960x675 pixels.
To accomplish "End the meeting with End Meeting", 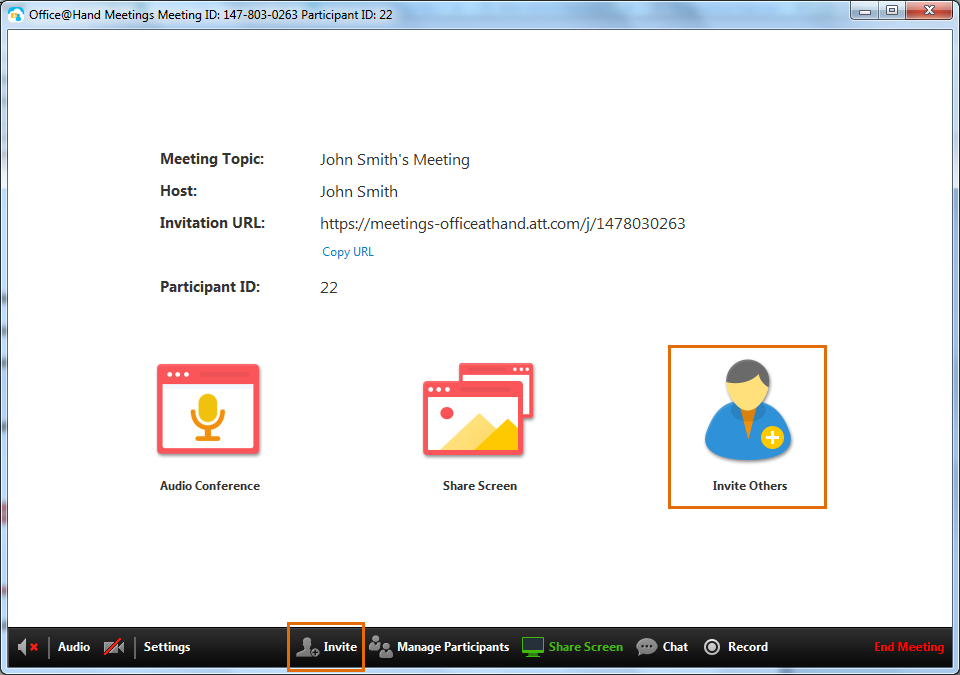I will click(909, 647).
